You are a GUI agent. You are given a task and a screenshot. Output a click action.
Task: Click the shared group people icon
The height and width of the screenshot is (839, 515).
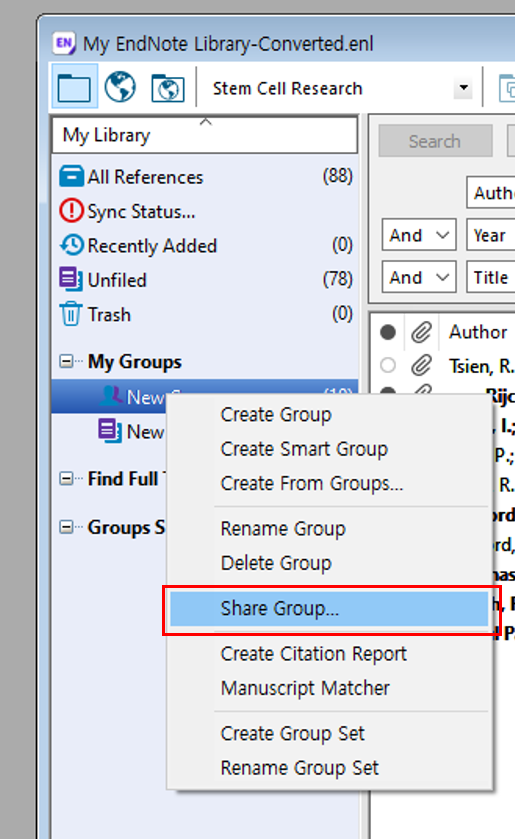[111, 396]
